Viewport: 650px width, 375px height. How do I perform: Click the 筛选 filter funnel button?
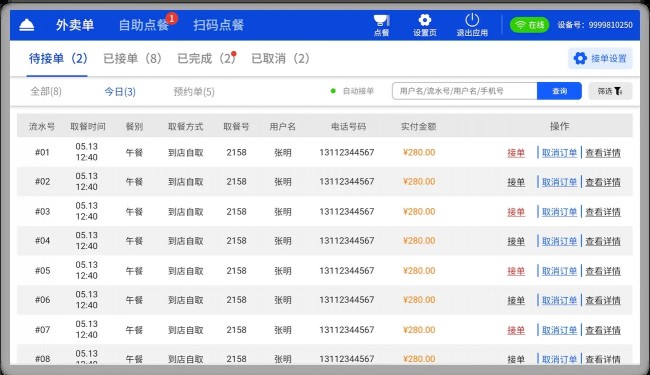tap(610, 91)
